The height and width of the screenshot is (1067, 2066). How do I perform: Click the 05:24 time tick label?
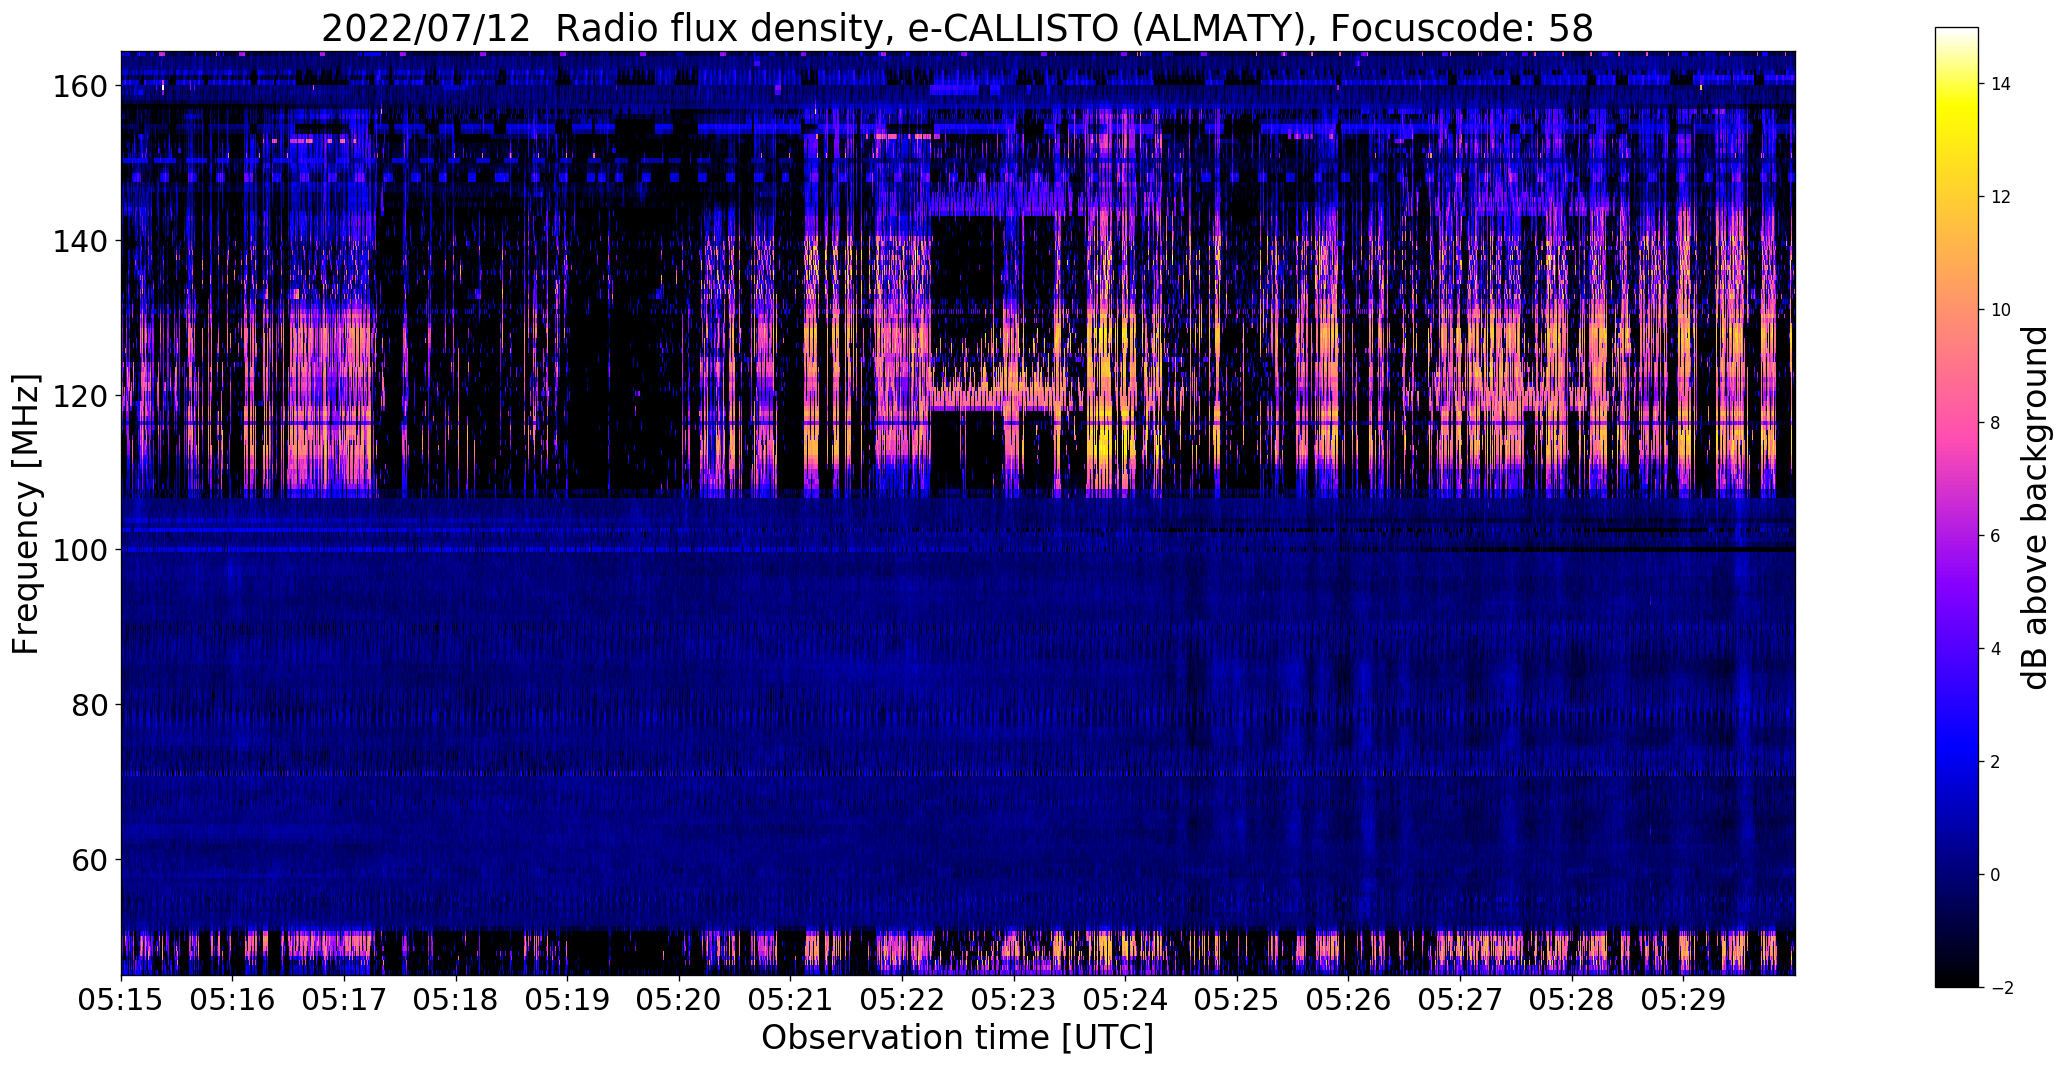[x=1126, y=1000]
